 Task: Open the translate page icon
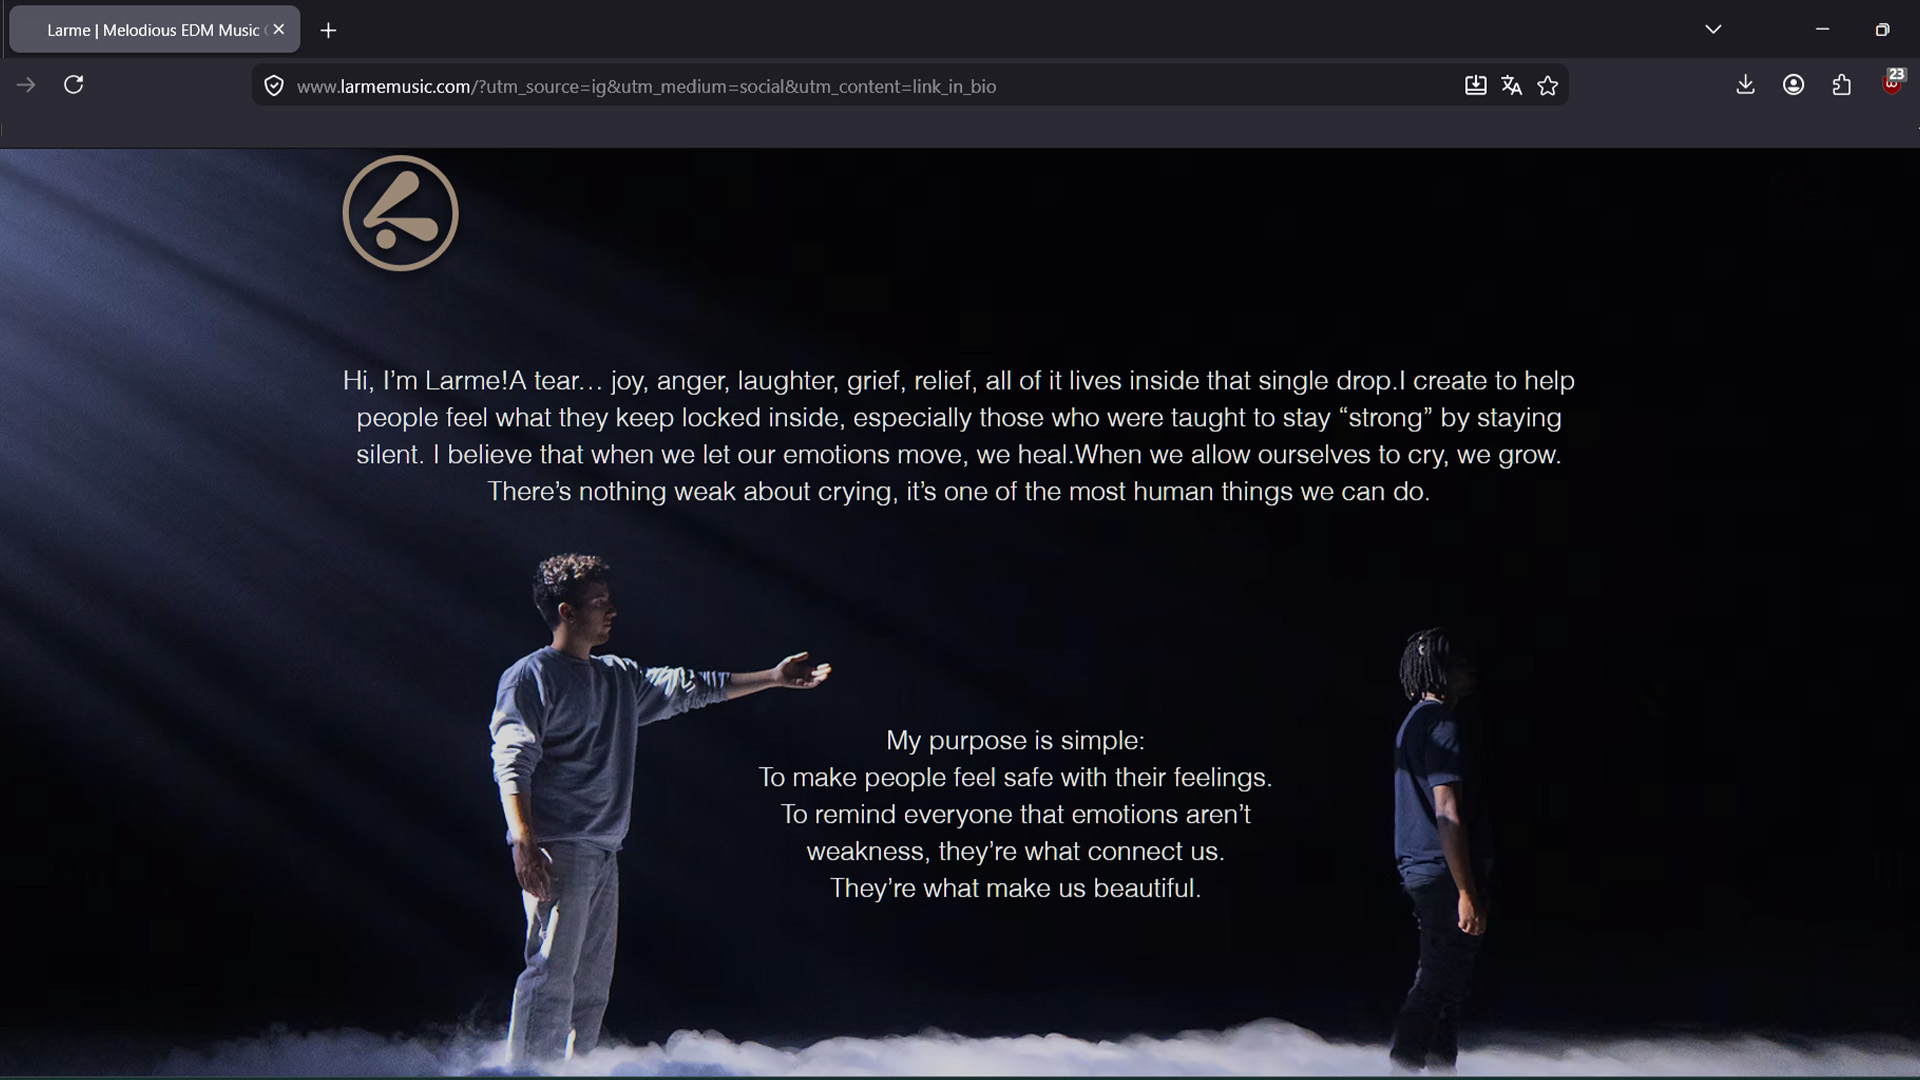tap(1511, 86)
